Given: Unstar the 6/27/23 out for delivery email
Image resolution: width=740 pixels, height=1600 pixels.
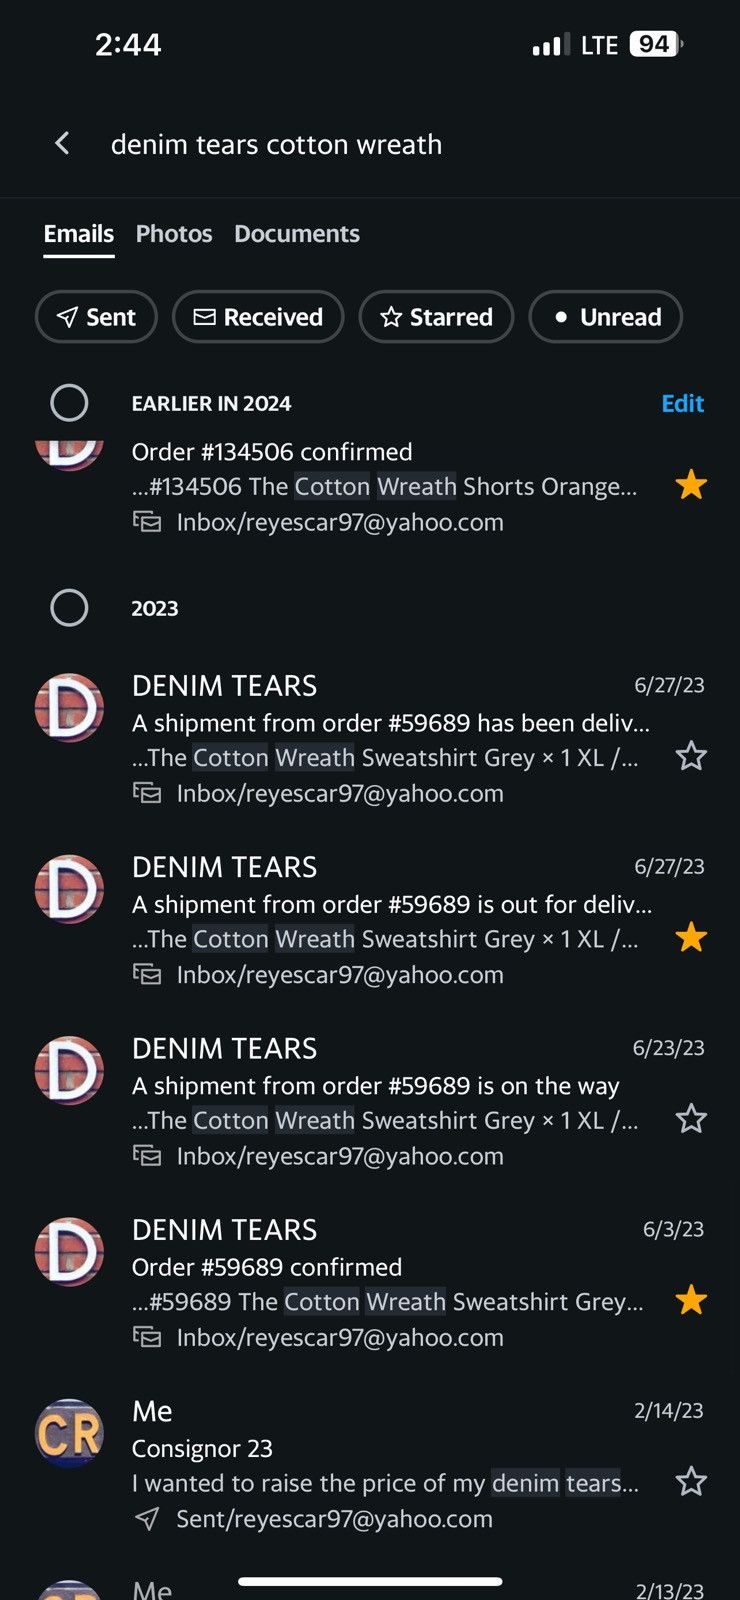Looking at the screenshot, I should [x=691, y=938].
